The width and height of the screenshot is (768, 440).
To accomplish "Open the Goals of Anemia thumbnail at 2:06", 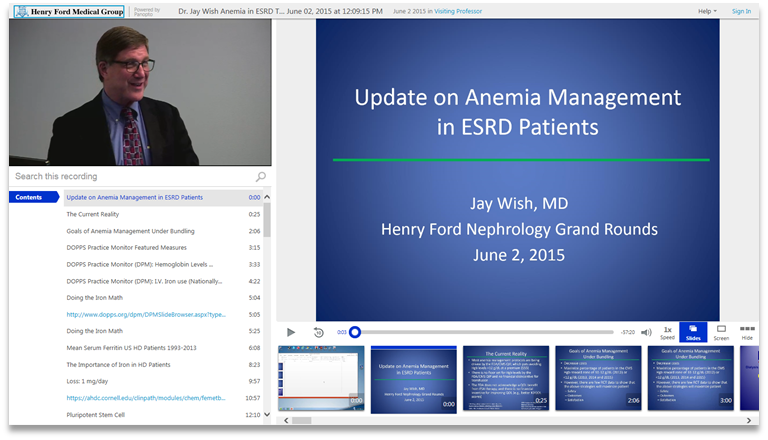I will (x=598, y=378).
